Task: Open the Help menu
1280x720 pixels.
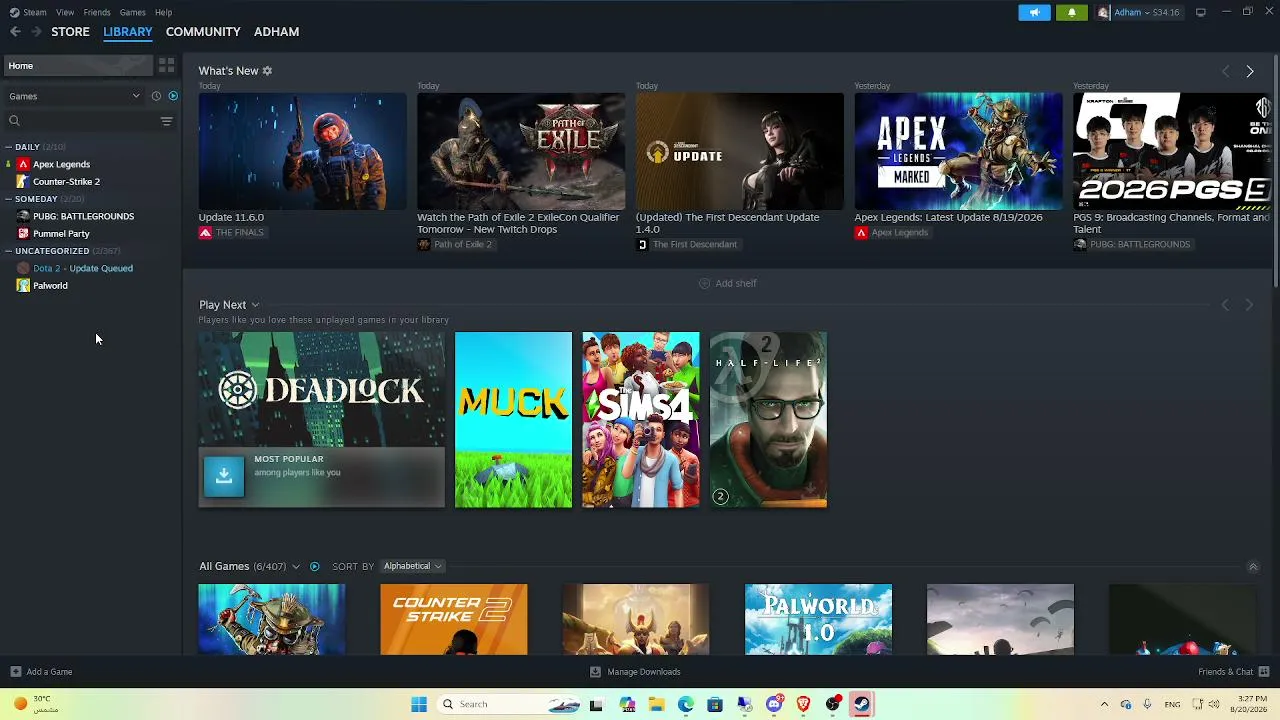Action: 163,12
